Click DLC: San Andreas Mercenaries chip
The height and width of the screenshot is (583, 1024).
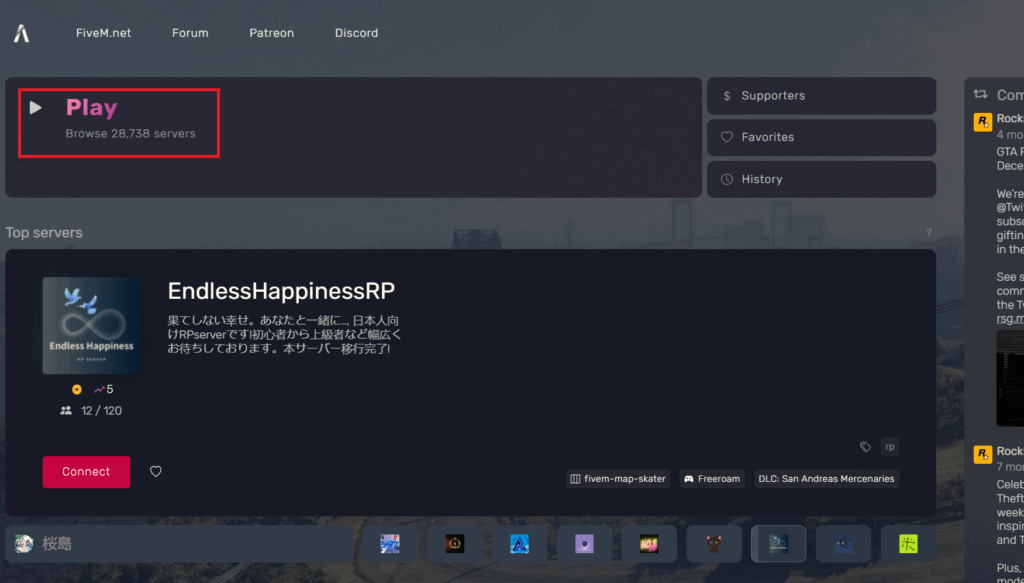click(x=826, y=479)
